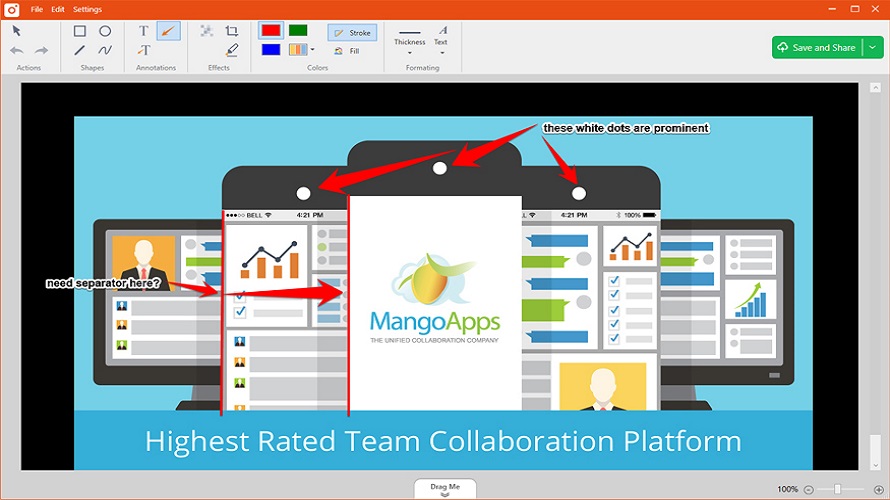Open Save and Share dropdown arrow
Viewport: 890px width, 500px height.
click(x=871, y=47)
